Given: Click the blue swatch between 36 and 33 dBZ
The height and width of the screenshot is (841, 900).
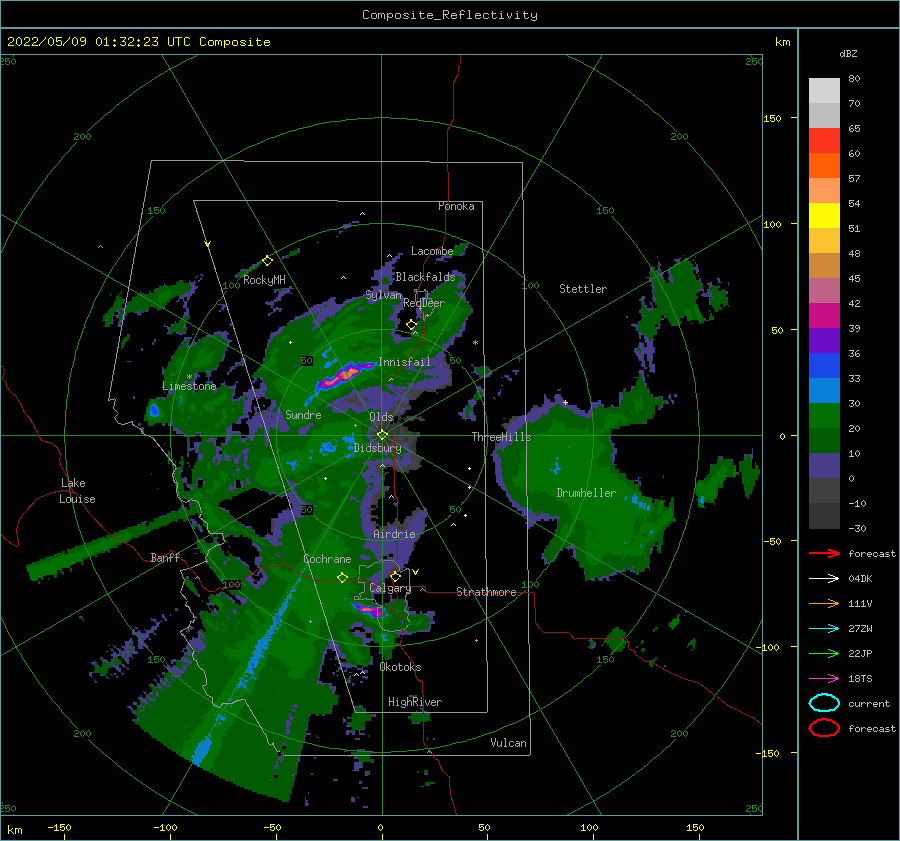Looking at the screenshot, I should [x=824, y=366].
